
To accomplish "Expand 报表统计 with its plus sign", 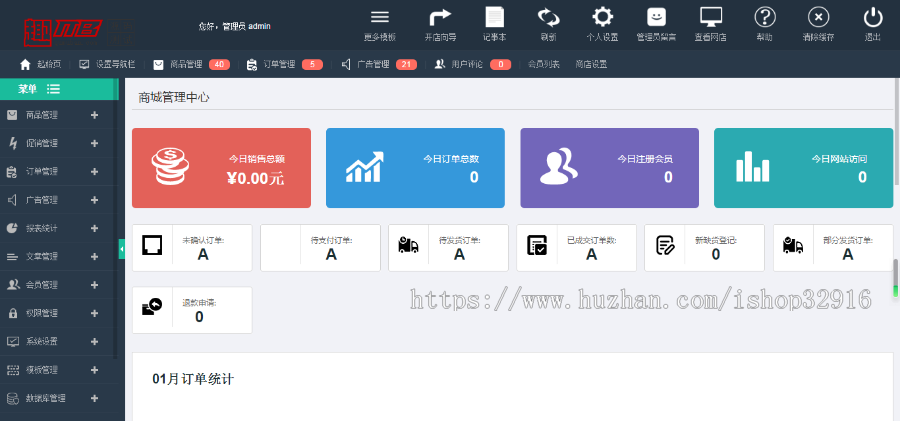I will click(x=95, y=228).
